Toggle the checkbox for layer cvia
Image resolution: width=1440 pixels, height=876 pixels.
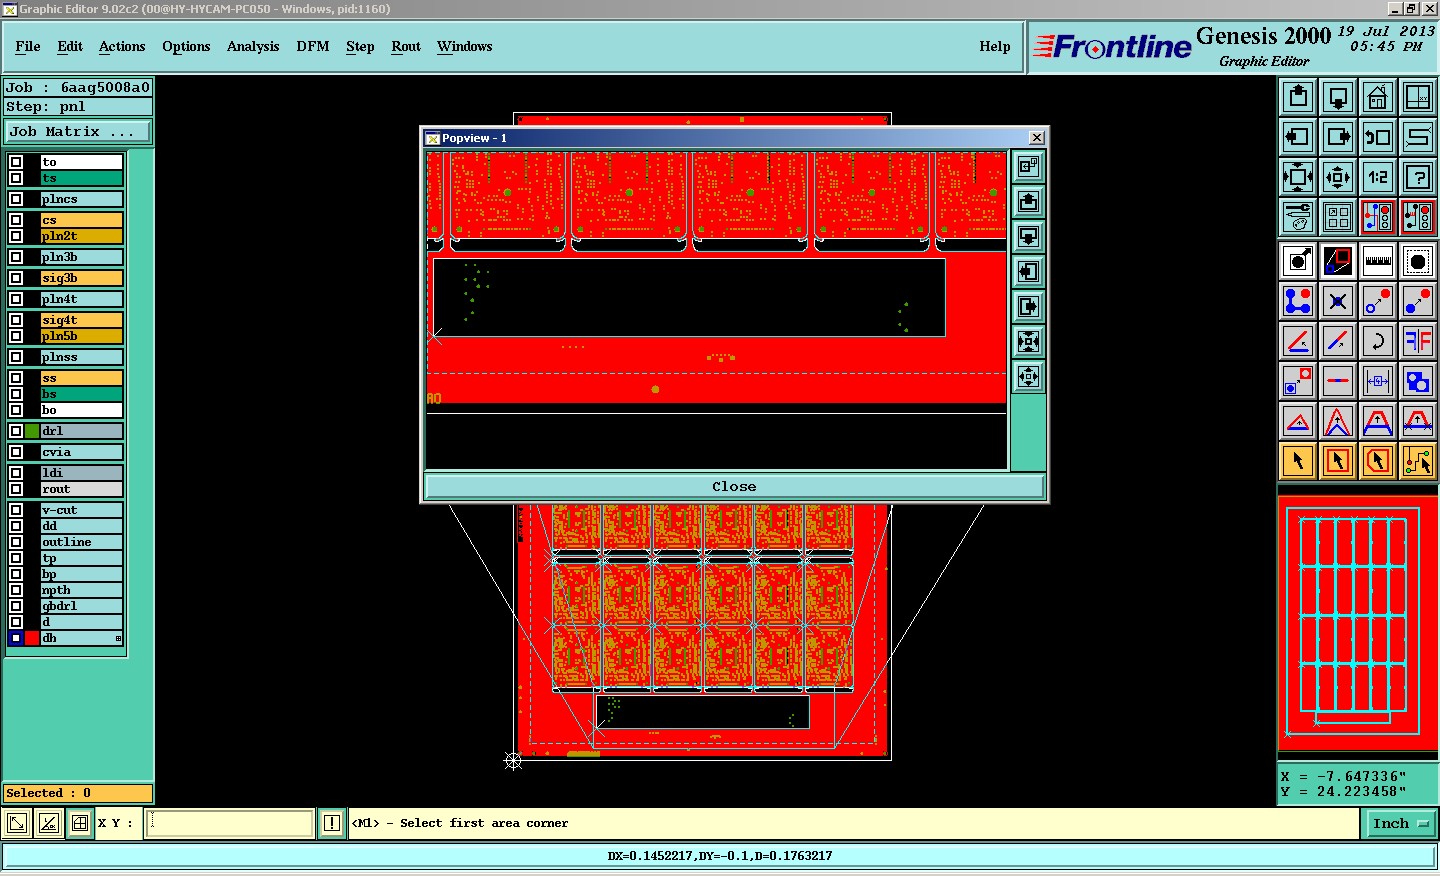tap(16, 452)
